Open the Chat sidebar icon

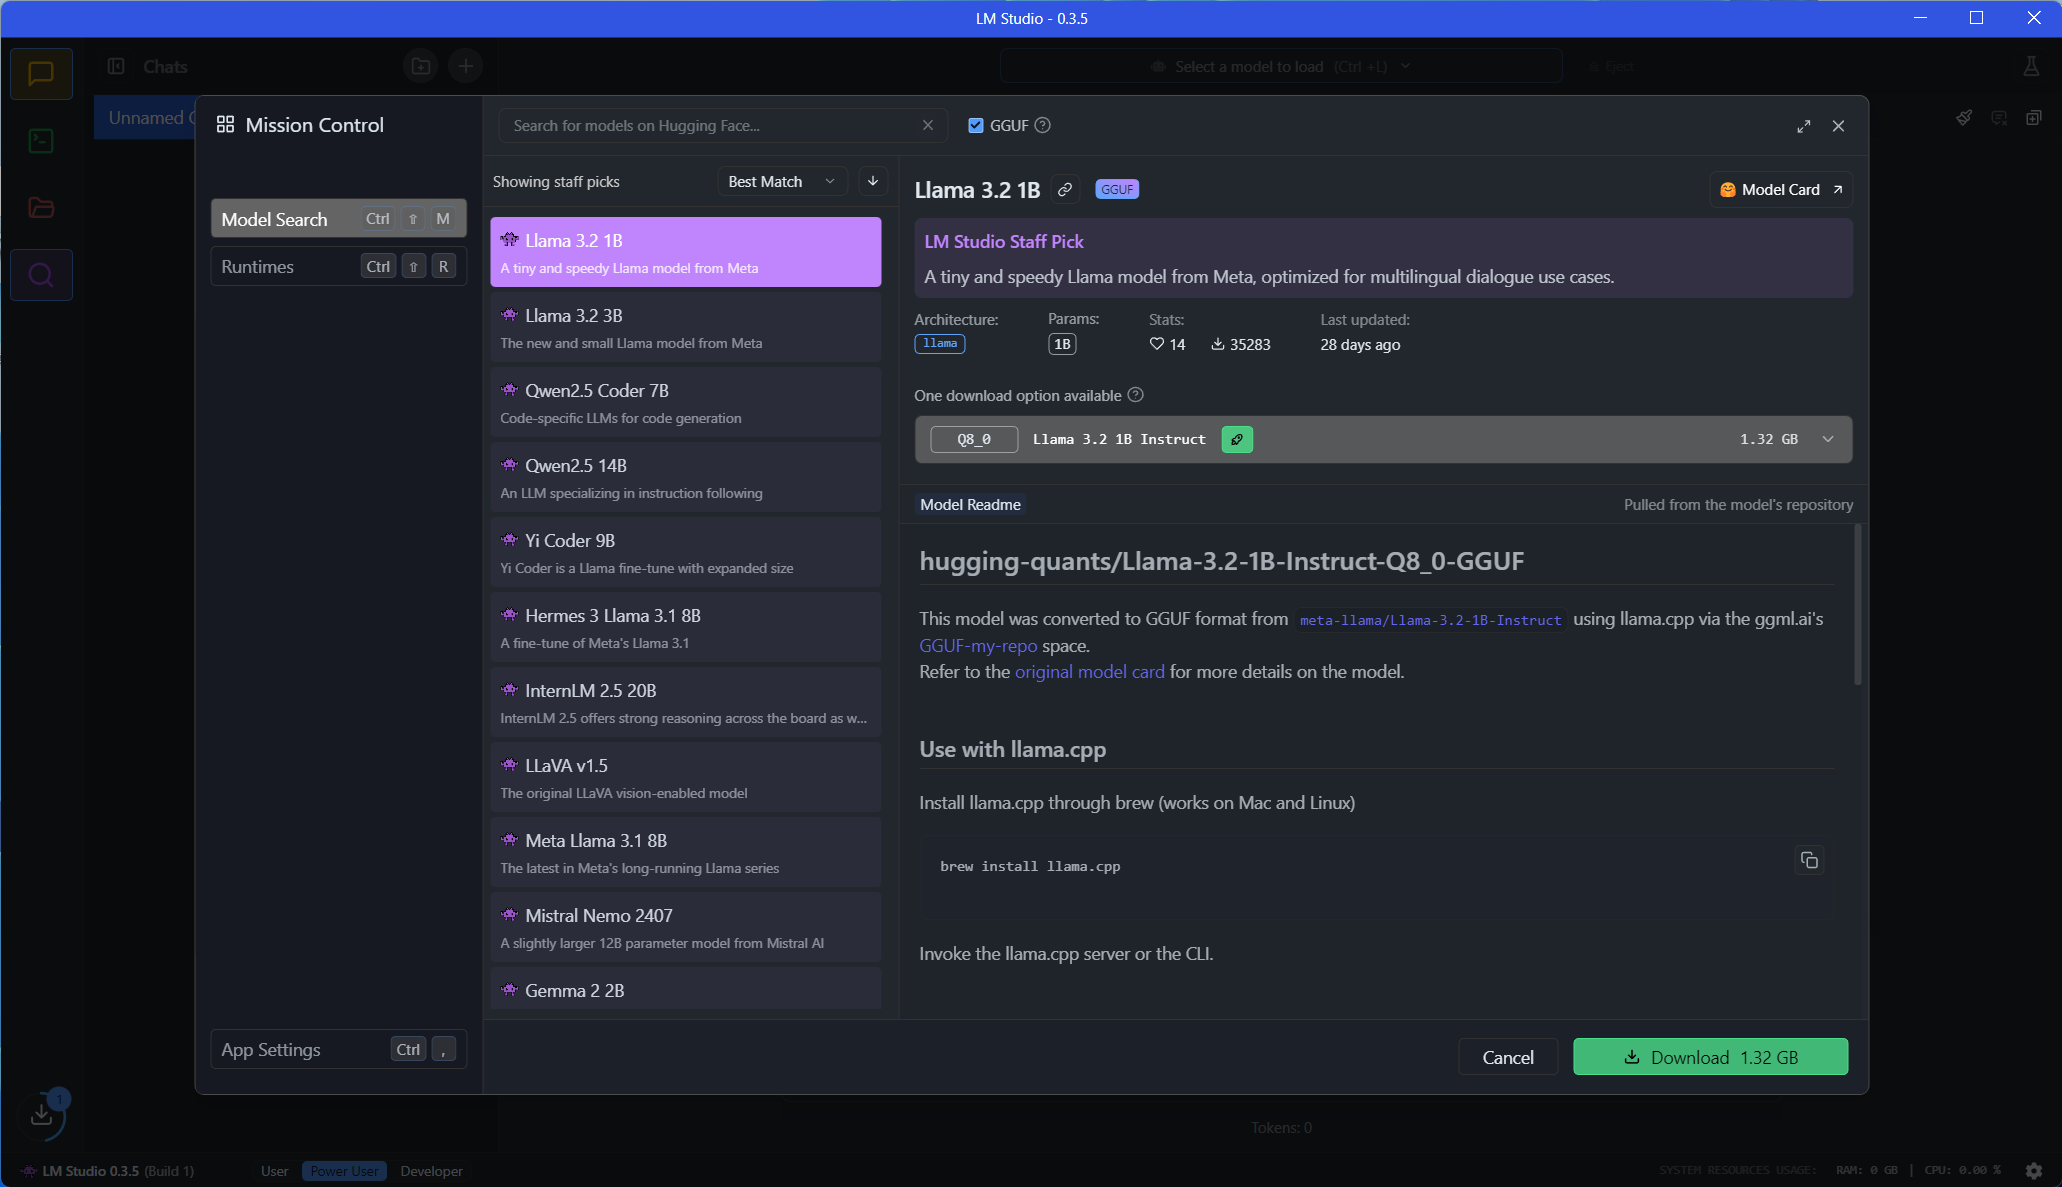[x=41, y=74]
